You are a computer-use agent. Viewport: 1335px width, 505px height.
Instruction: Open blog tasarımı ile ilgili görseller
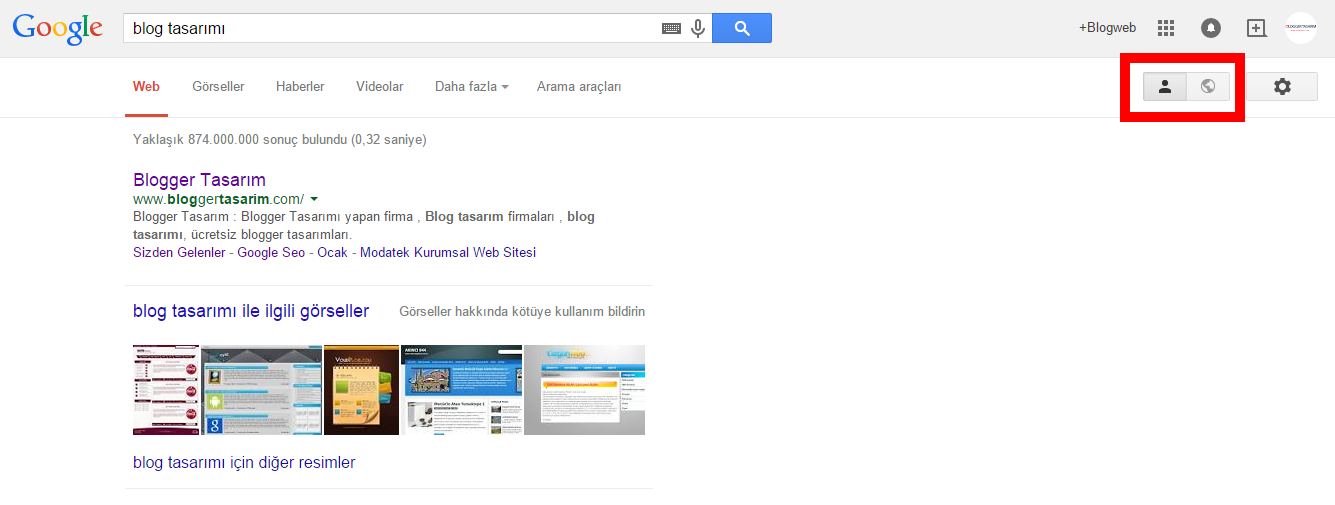(x=251, y=312)
